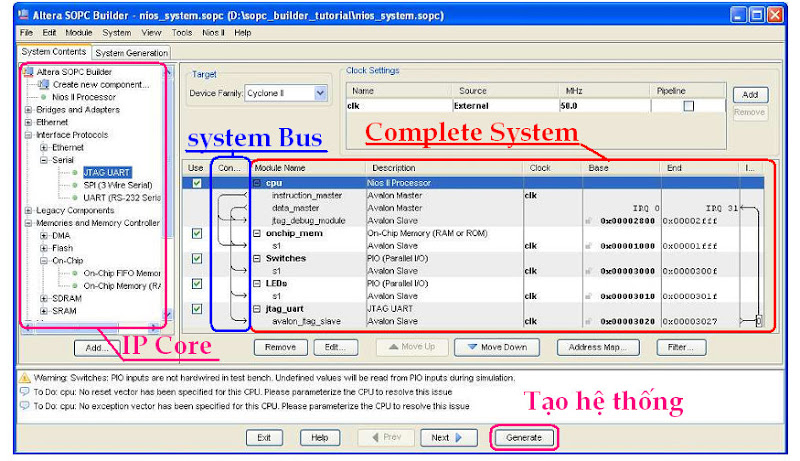Click the Help button

(x=320, y=438)
